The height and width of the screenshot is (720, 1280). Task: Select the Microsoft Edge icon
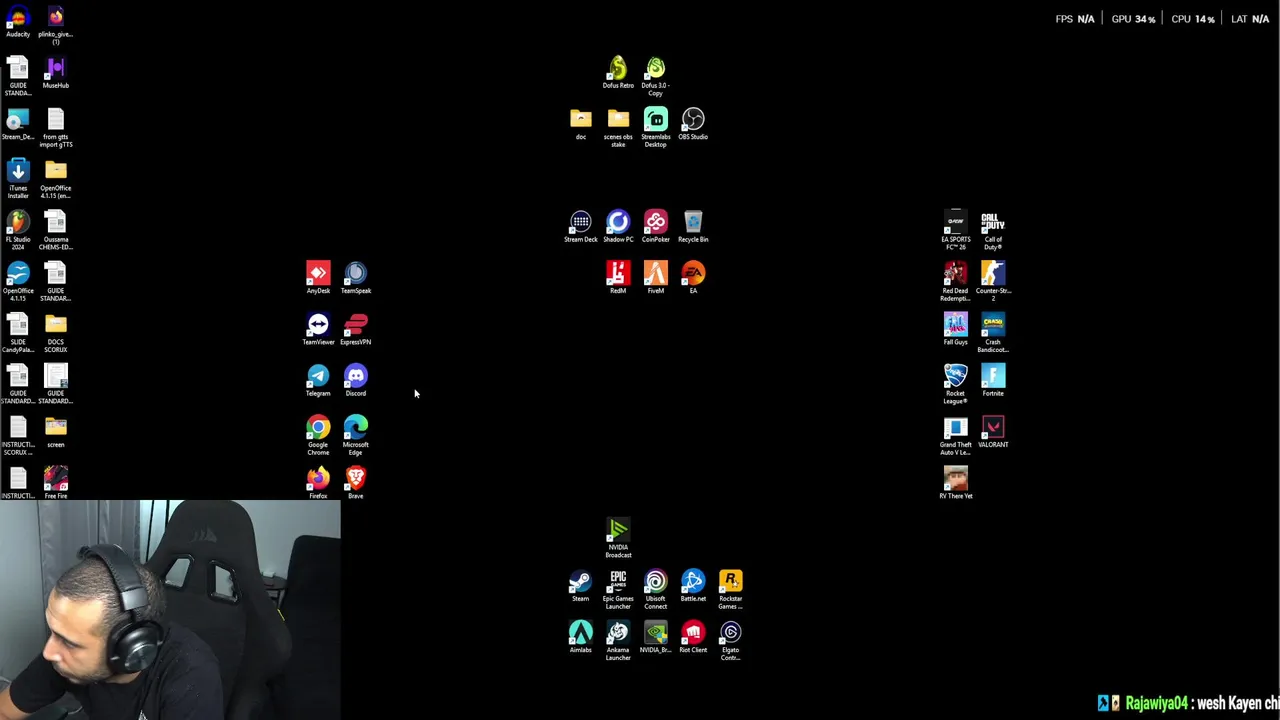click(x=356, y=436)
